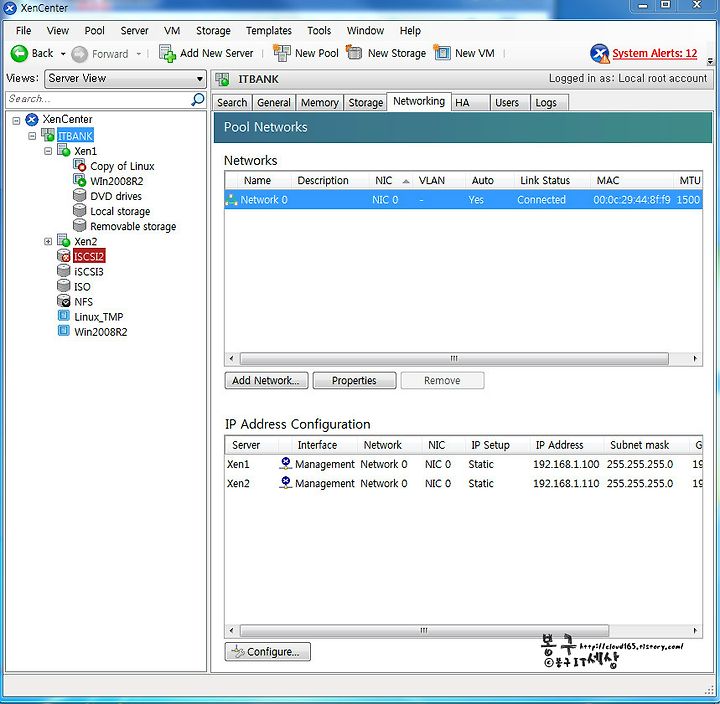Open the Tools menu

click(x=319, y=31)
